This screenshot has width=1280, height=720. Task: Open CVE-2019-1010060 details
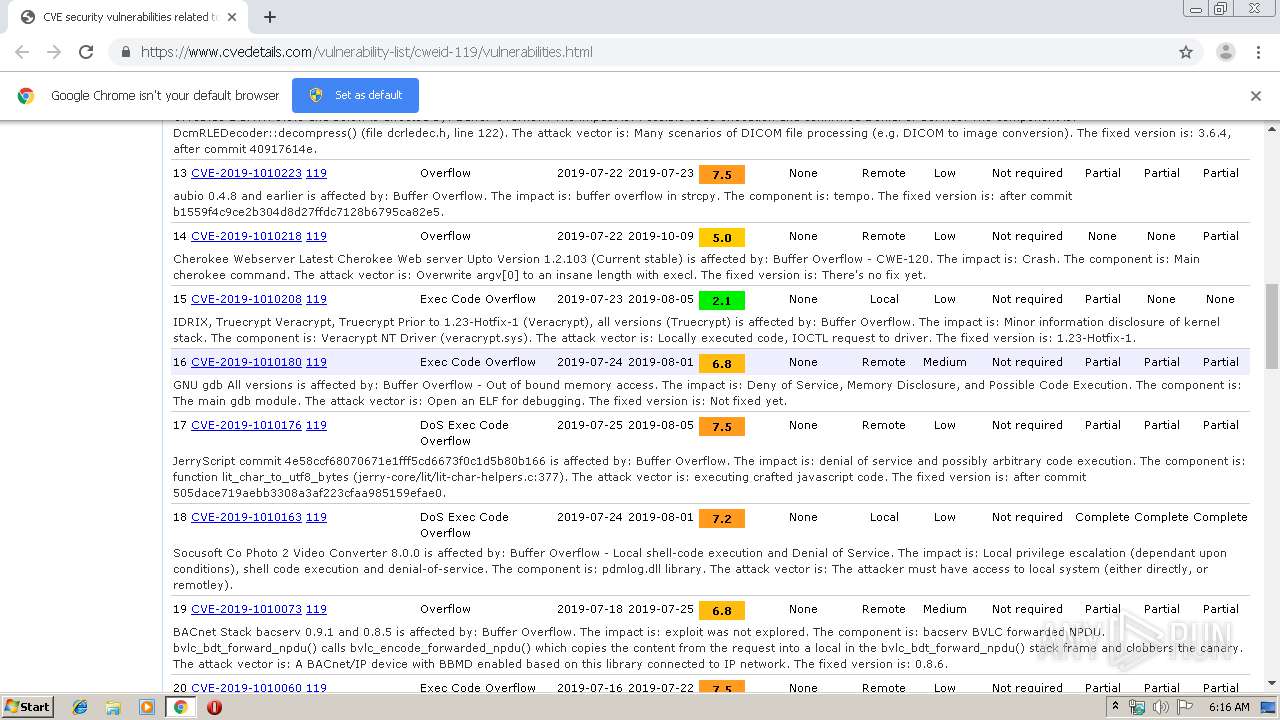pyautogui.click(x=246, y=688)
